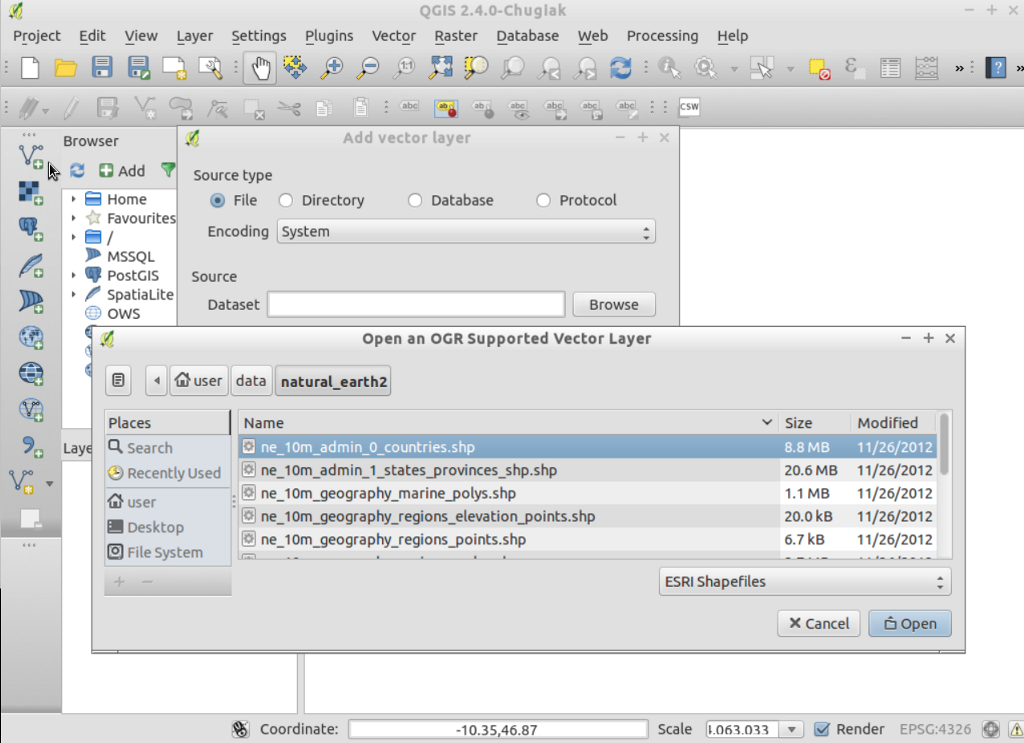Open the Vector menu
The width and height of the screenshot is (1024, 743).
click(x=394, y=36)
